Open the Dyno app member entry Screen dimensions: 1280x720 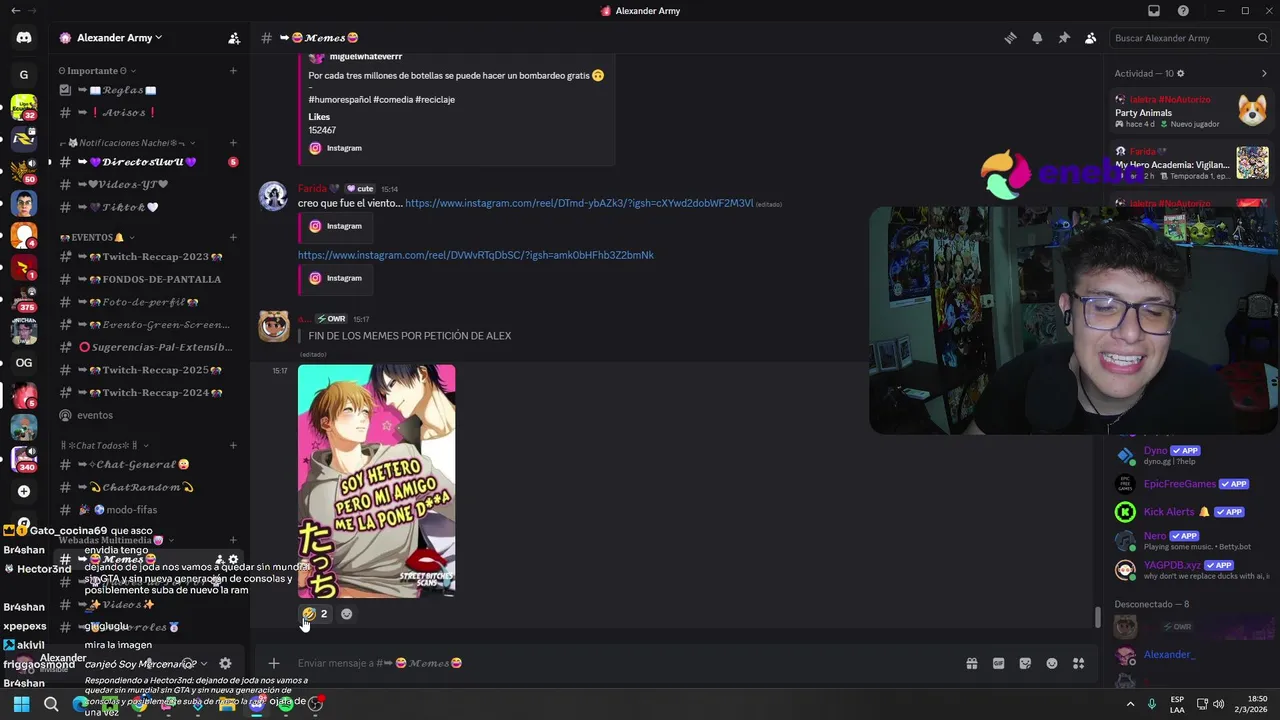[1192, 455]
